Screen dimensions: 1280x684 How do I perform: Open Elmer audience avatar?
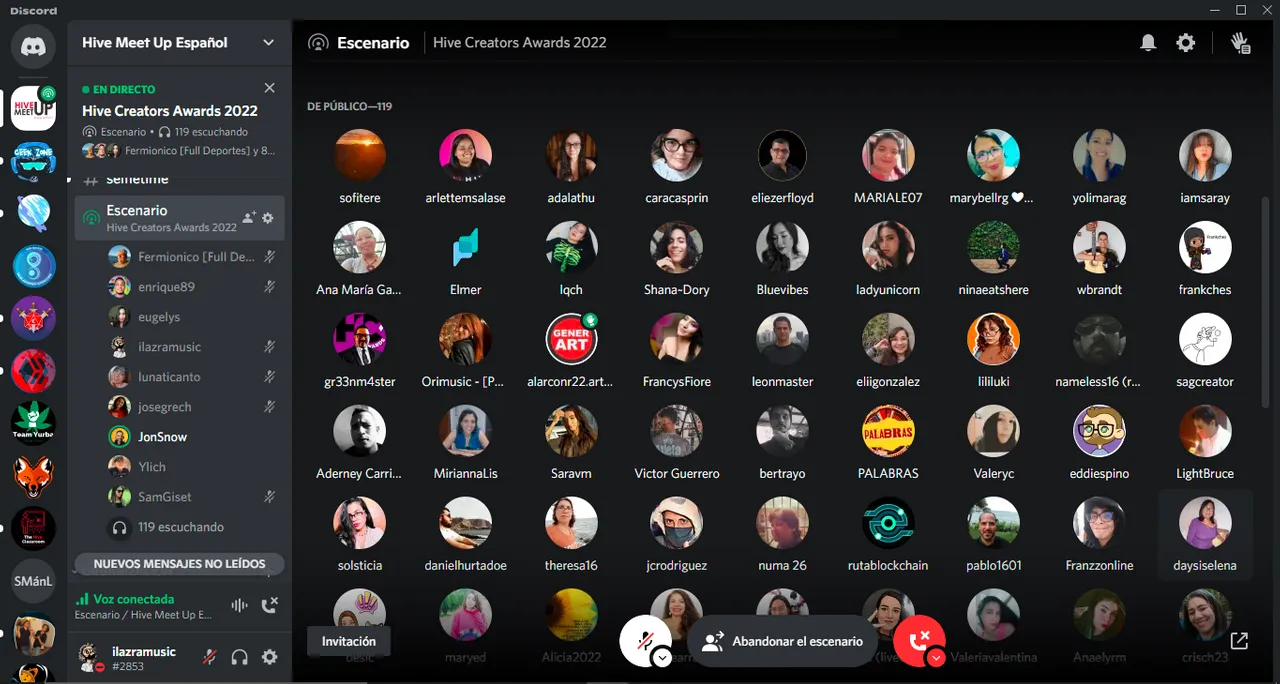pyautogui.click(x=466, y=248)
